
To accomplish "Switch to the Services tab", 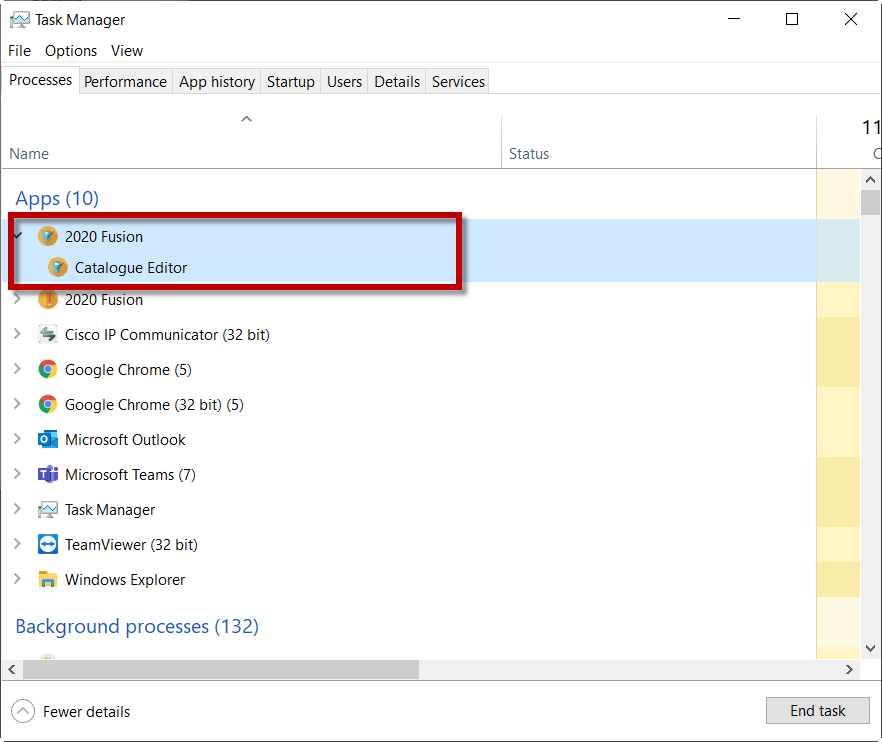I will [x=458, y=82].
